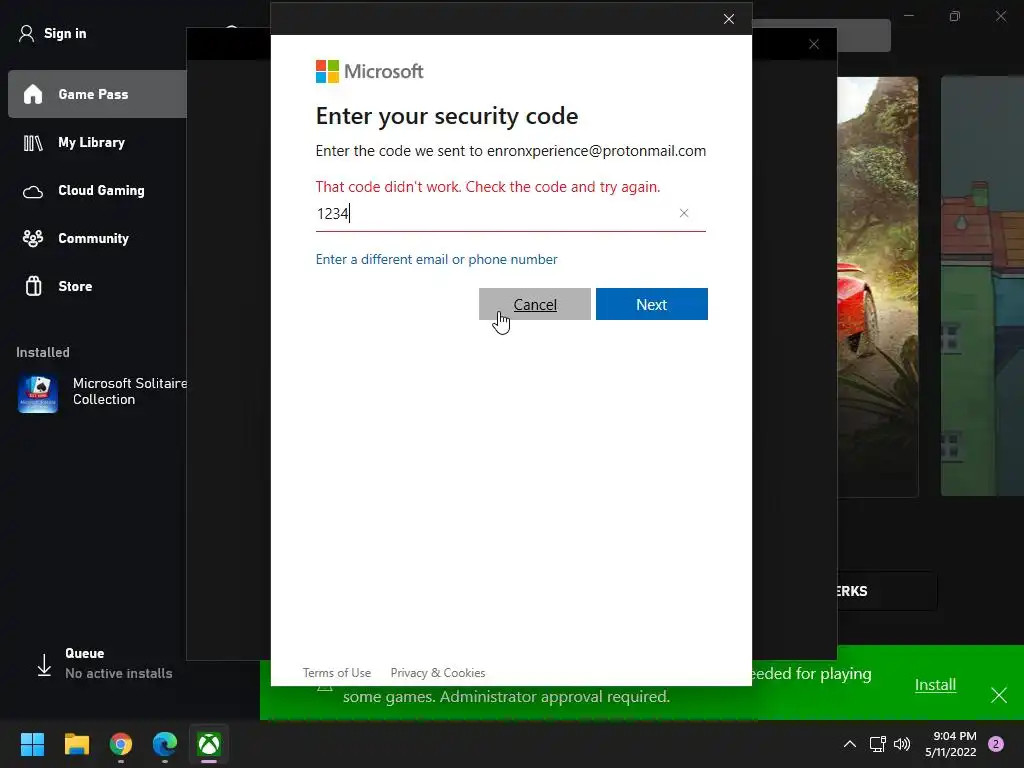This screenshot has height=768, width=1024.
Task: Launch Google Chrome from taskbar
Action: 121,744
